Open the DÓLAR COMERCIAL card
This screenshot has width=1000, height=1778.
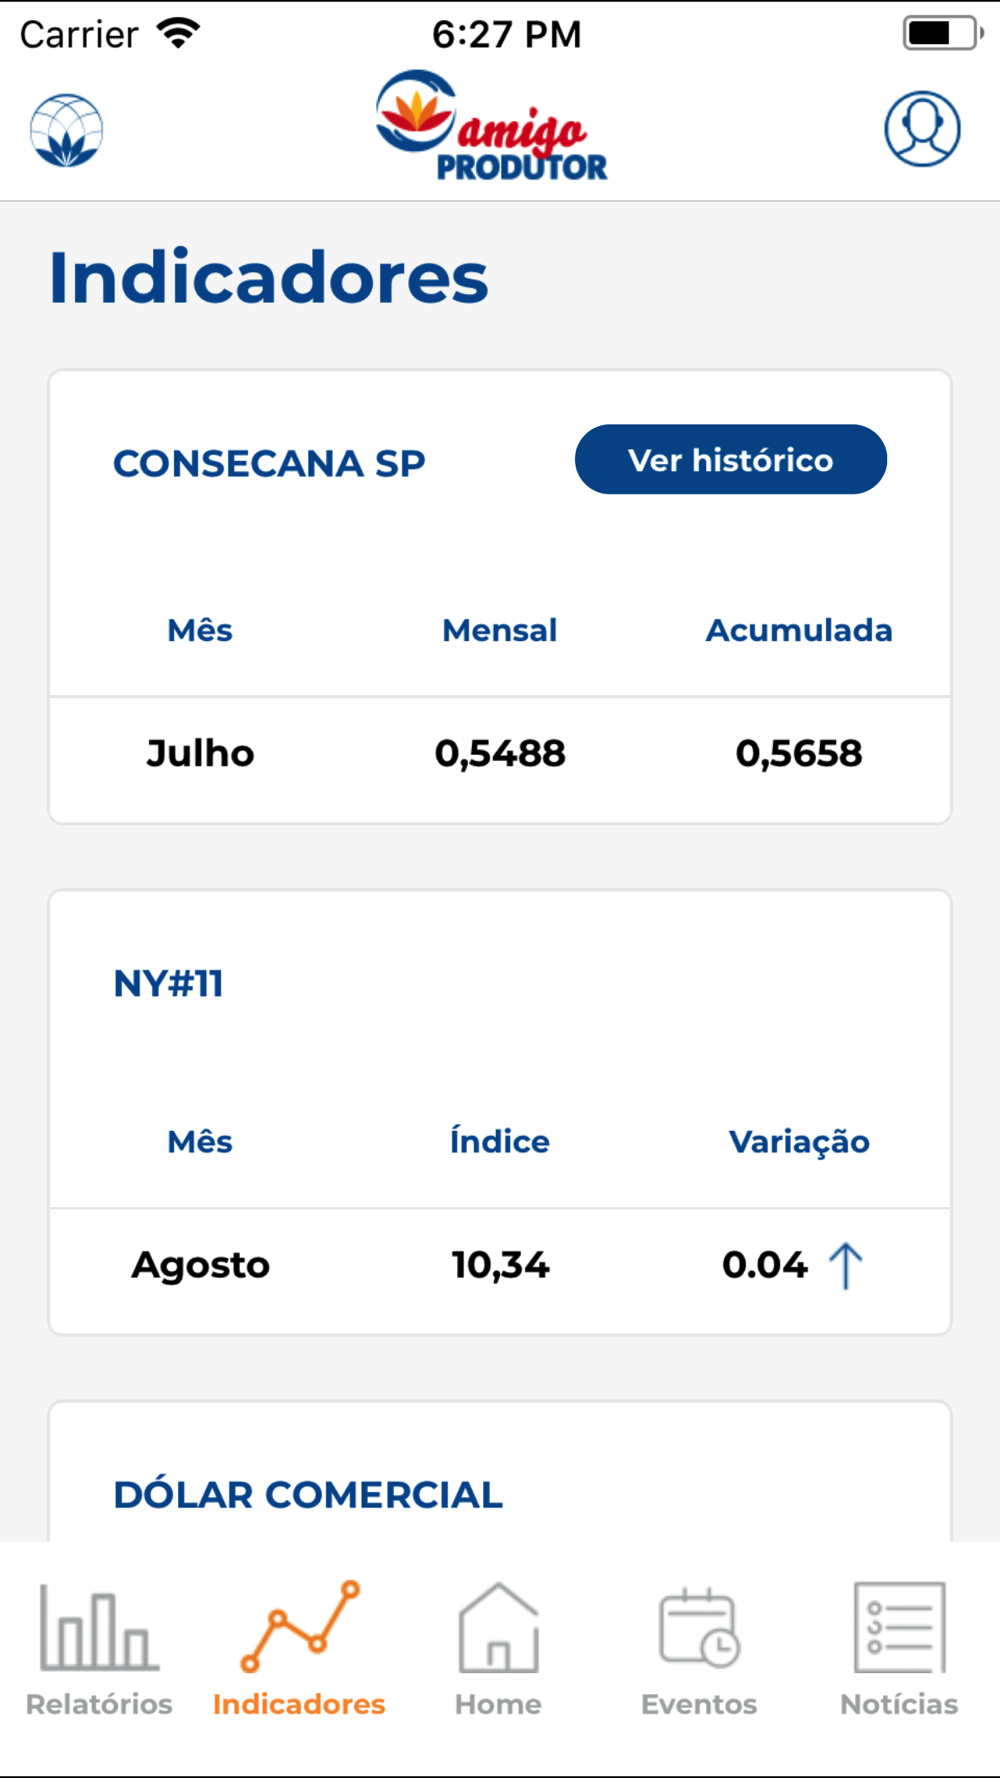500,1471
